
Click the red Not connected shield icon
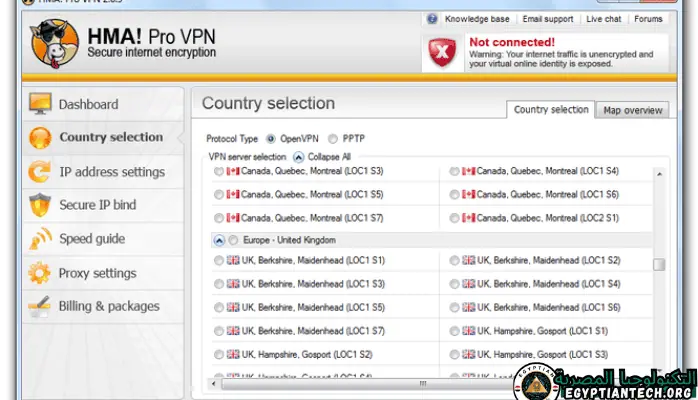tap(439, 55)
